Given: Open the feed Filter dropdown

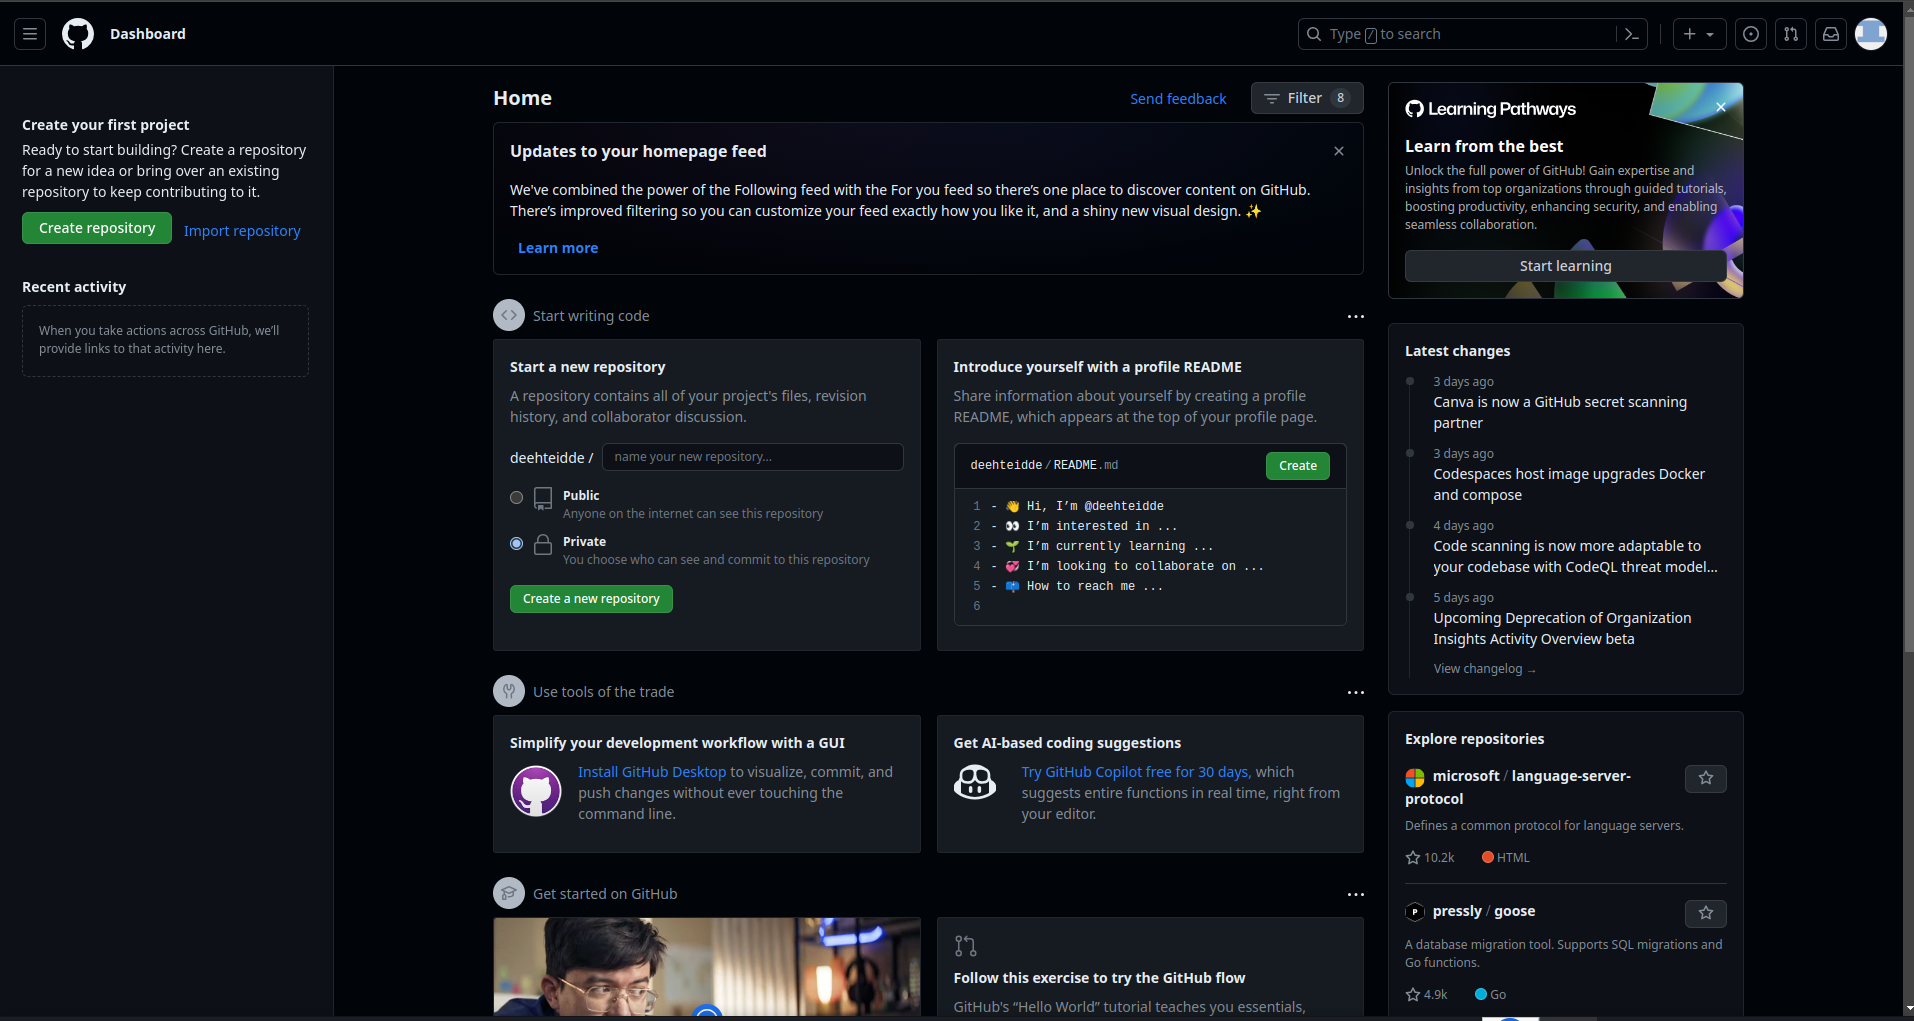Looking at the screenshot, I should 1306,98.
